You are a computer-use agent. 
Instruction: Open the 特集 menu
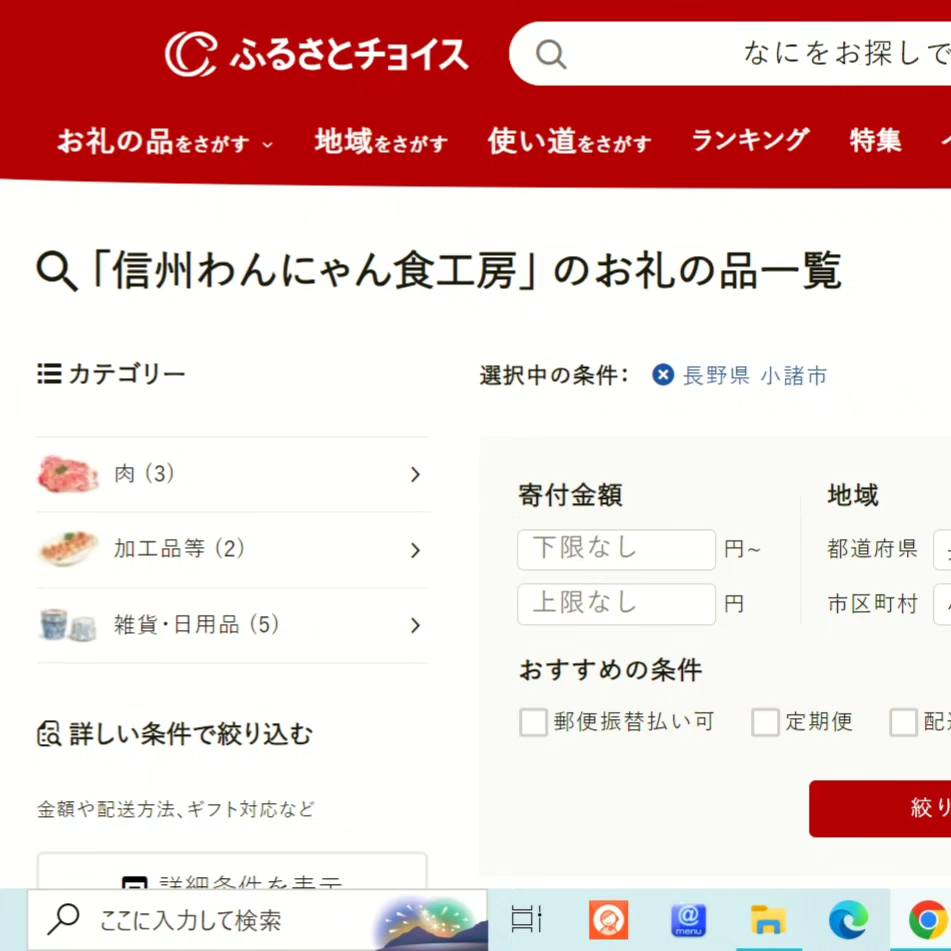[x=875, y=141]
